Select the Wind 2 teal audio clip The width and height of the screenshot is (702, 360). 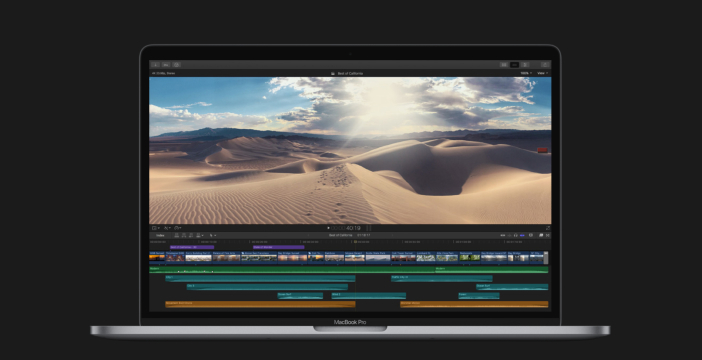point(369,296)
